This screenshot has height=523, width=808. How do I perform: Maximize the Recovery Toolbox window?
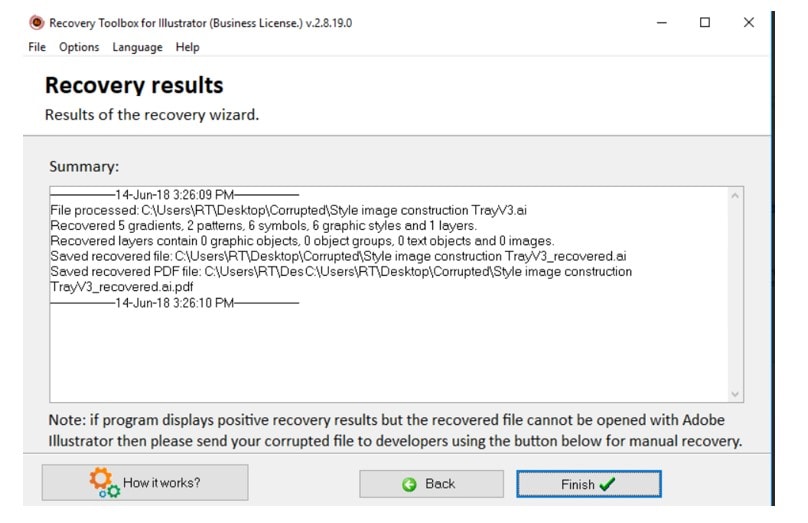click(705, 23)
